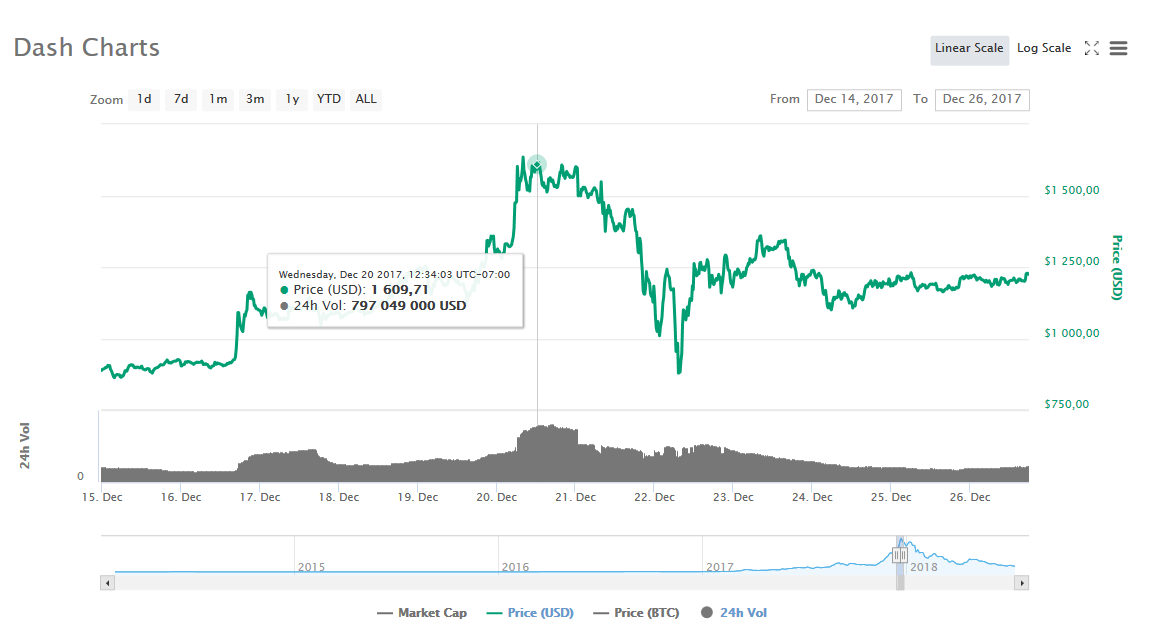Click the 16. Dec axis label

pyautogui.click(x=181, y=497)
